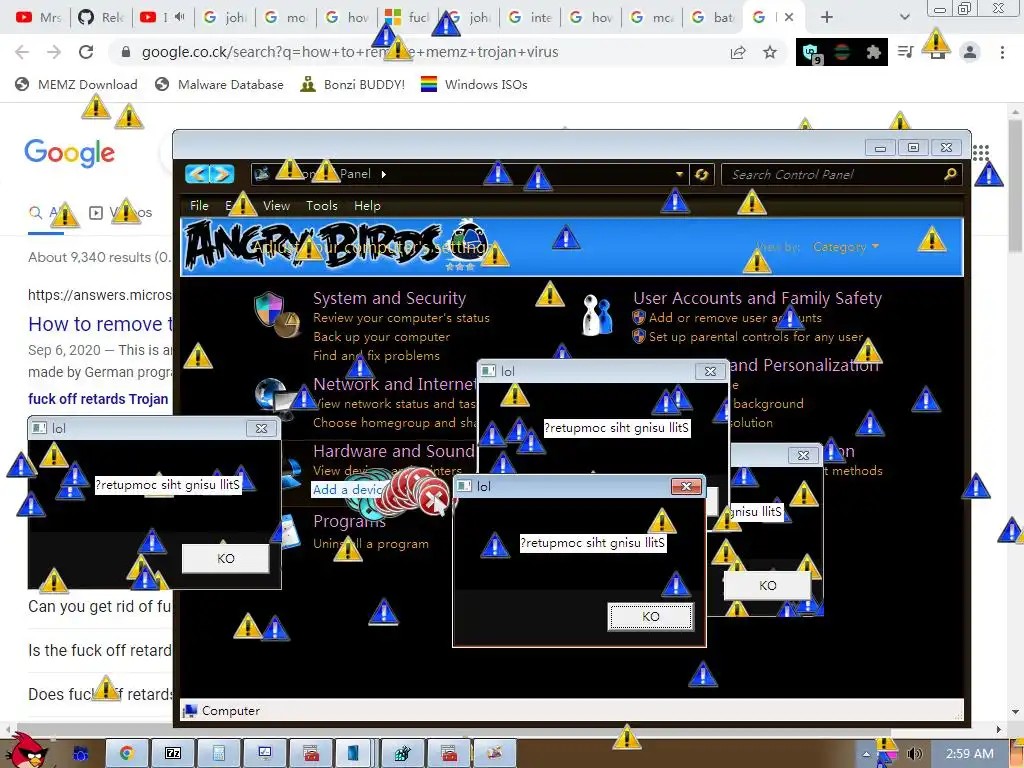The width and height of the screenshot is (1024, 768).
Task: Select Google Videos results tab
Action: tap(121, 213)
